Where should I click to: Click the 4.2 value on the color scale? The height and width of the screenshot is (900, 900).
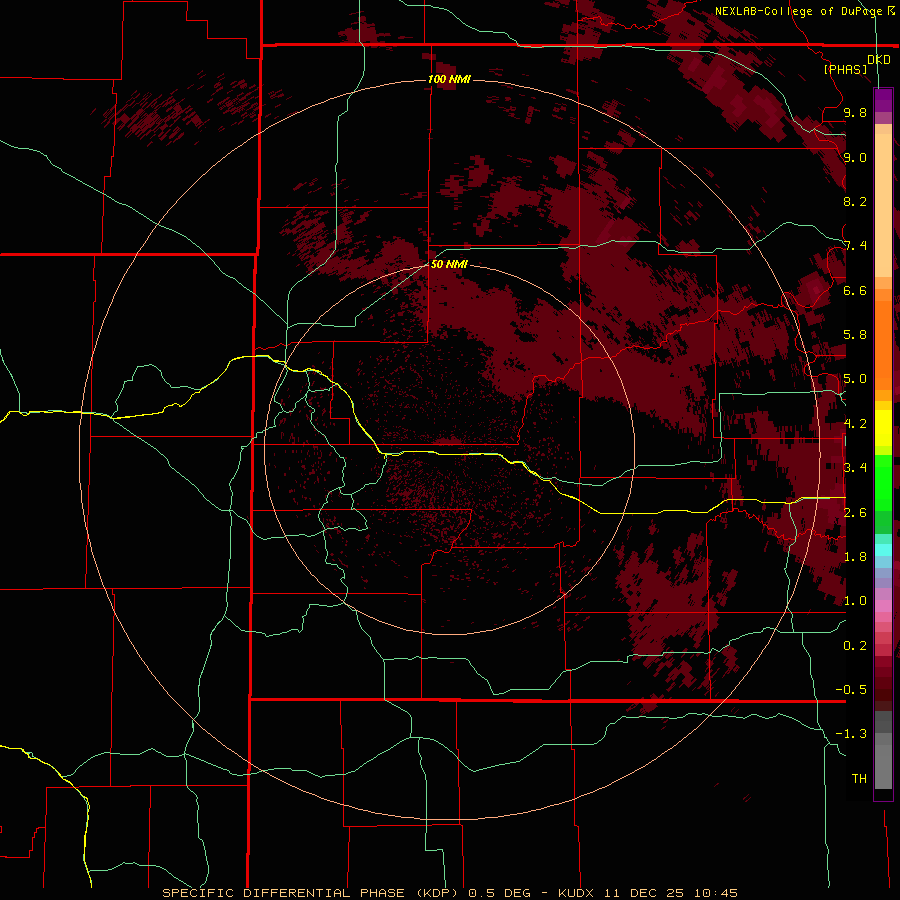tap(855, 424)
